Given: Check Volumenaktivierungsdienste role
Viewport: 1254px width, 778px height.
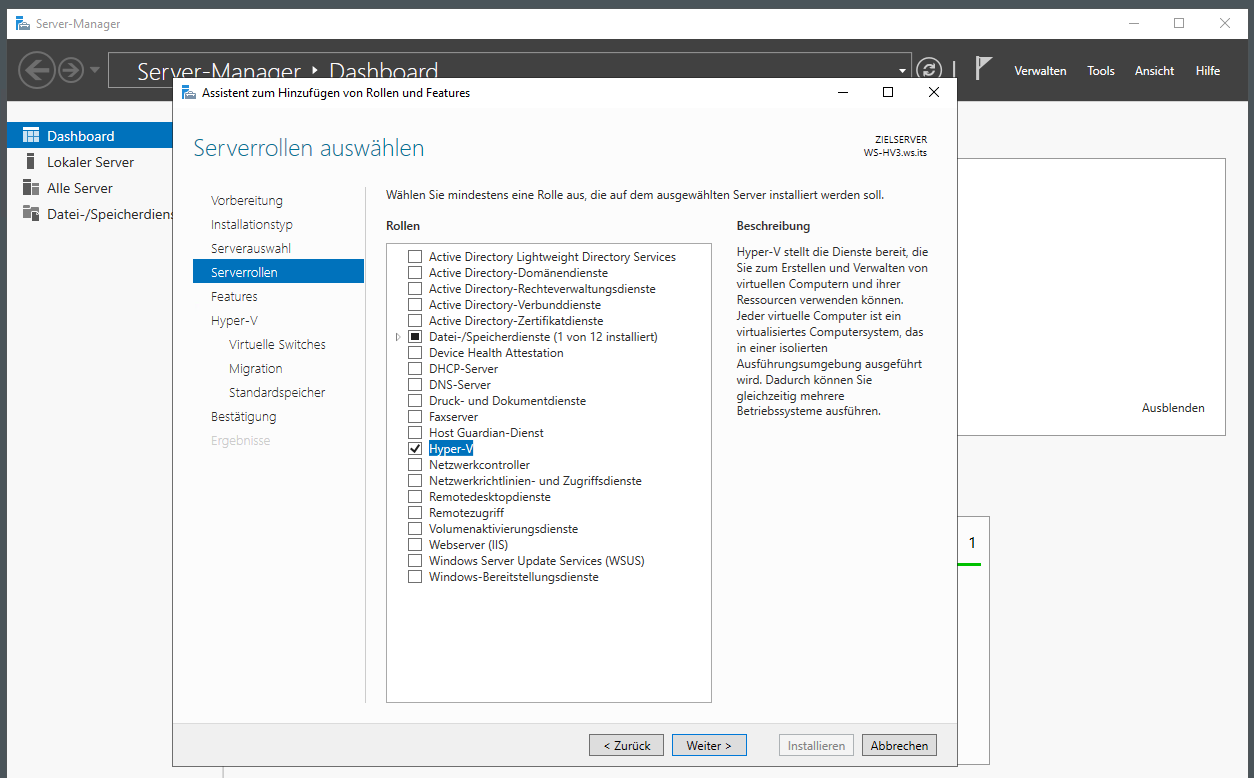Looking at the screenshot, I should point(415,529).
